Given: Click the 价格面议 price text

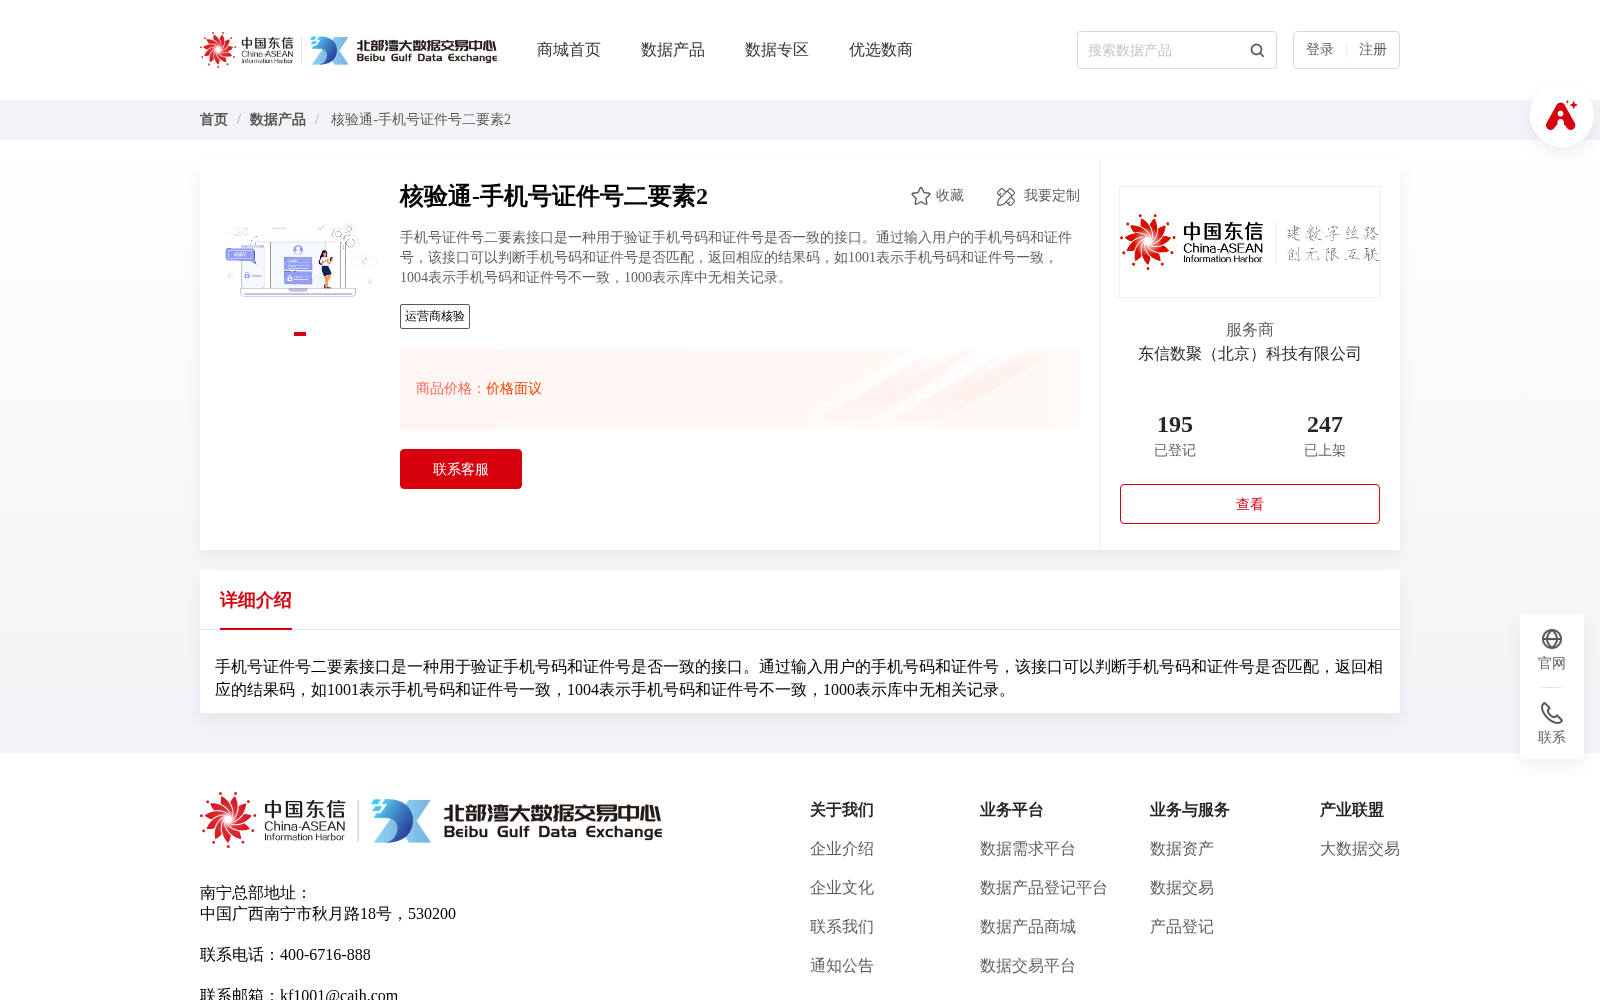Looking at the screenshot, I should (514, 389).
